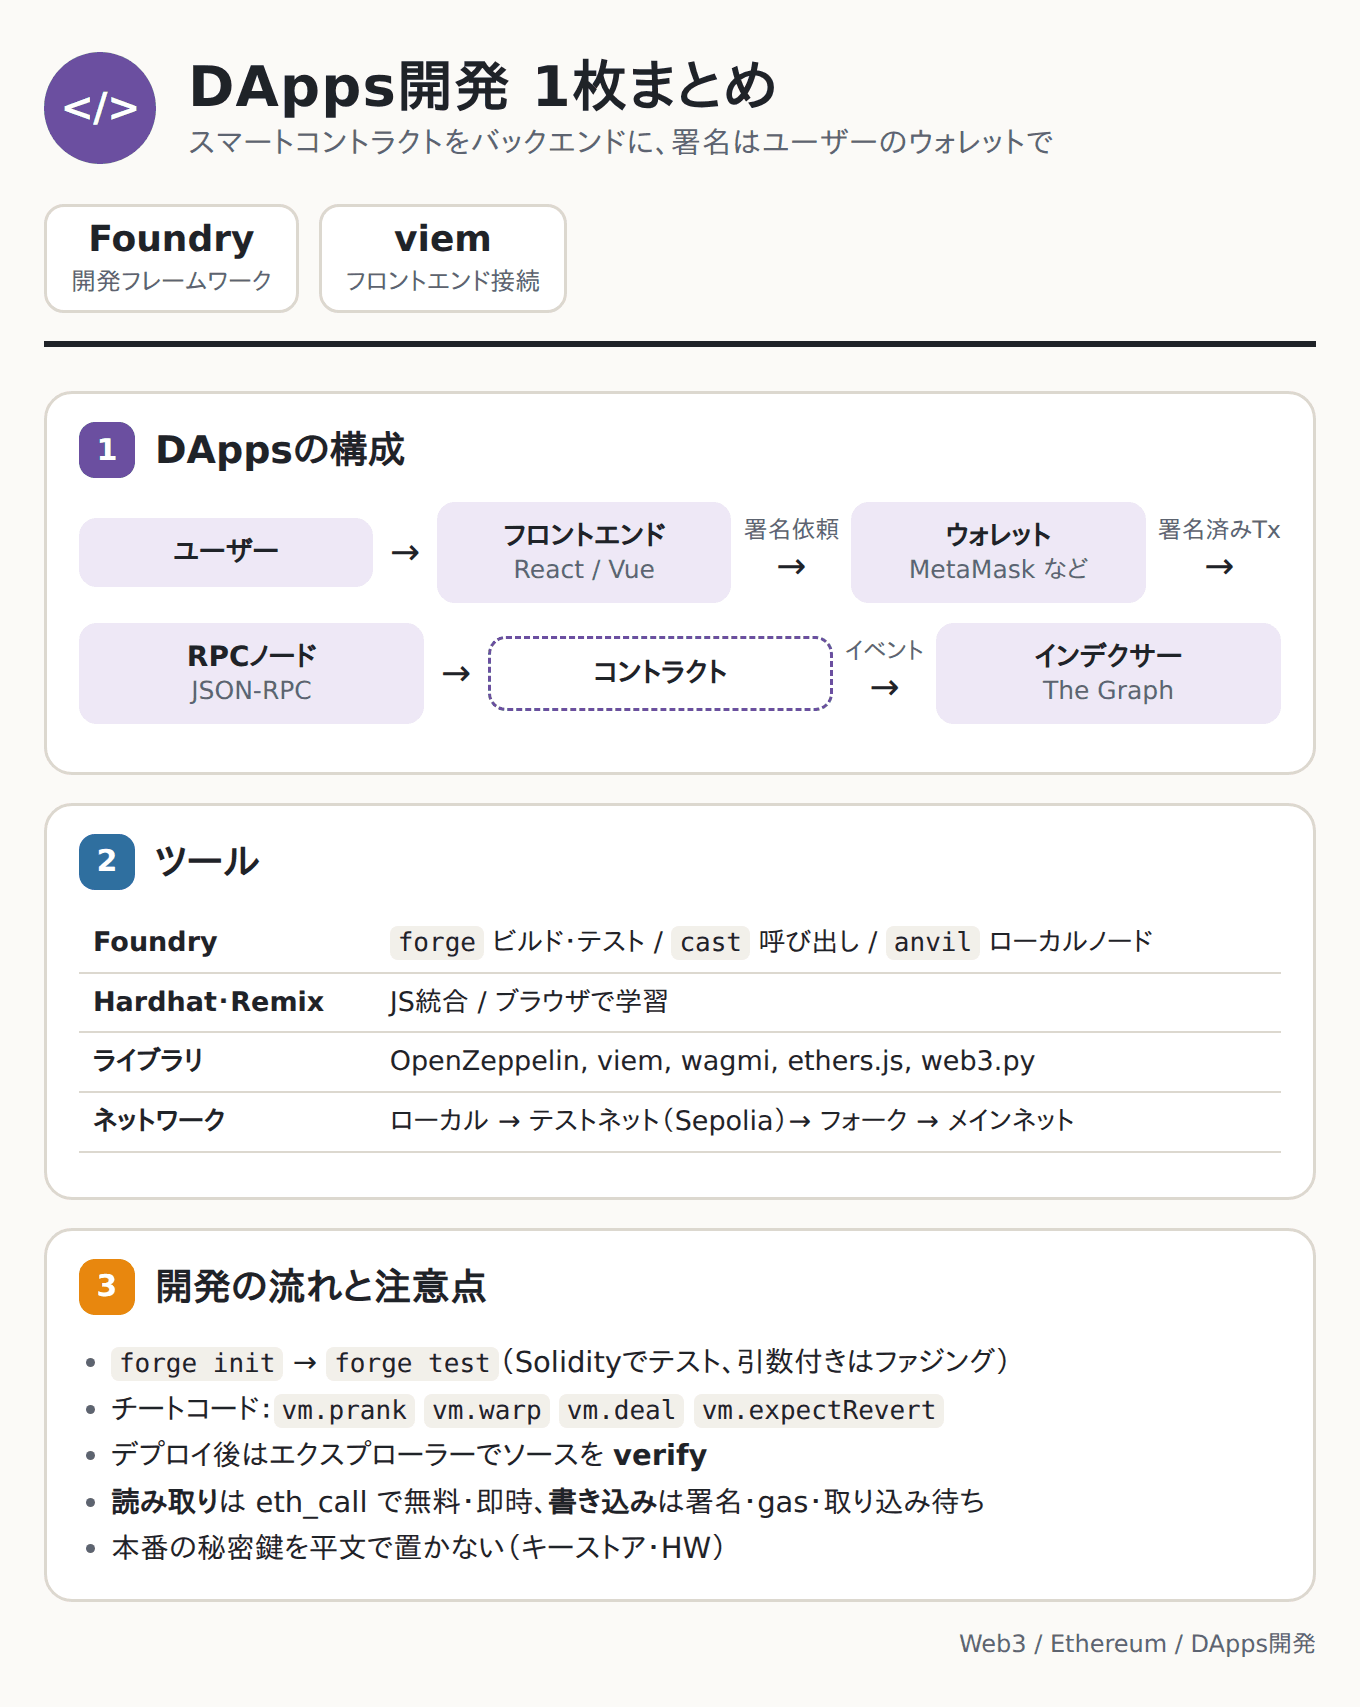The width and height of the screenshot is (1360, 1707).
Task: Click the vm.deal cheatcode tag
Action: click(621, 1410)
